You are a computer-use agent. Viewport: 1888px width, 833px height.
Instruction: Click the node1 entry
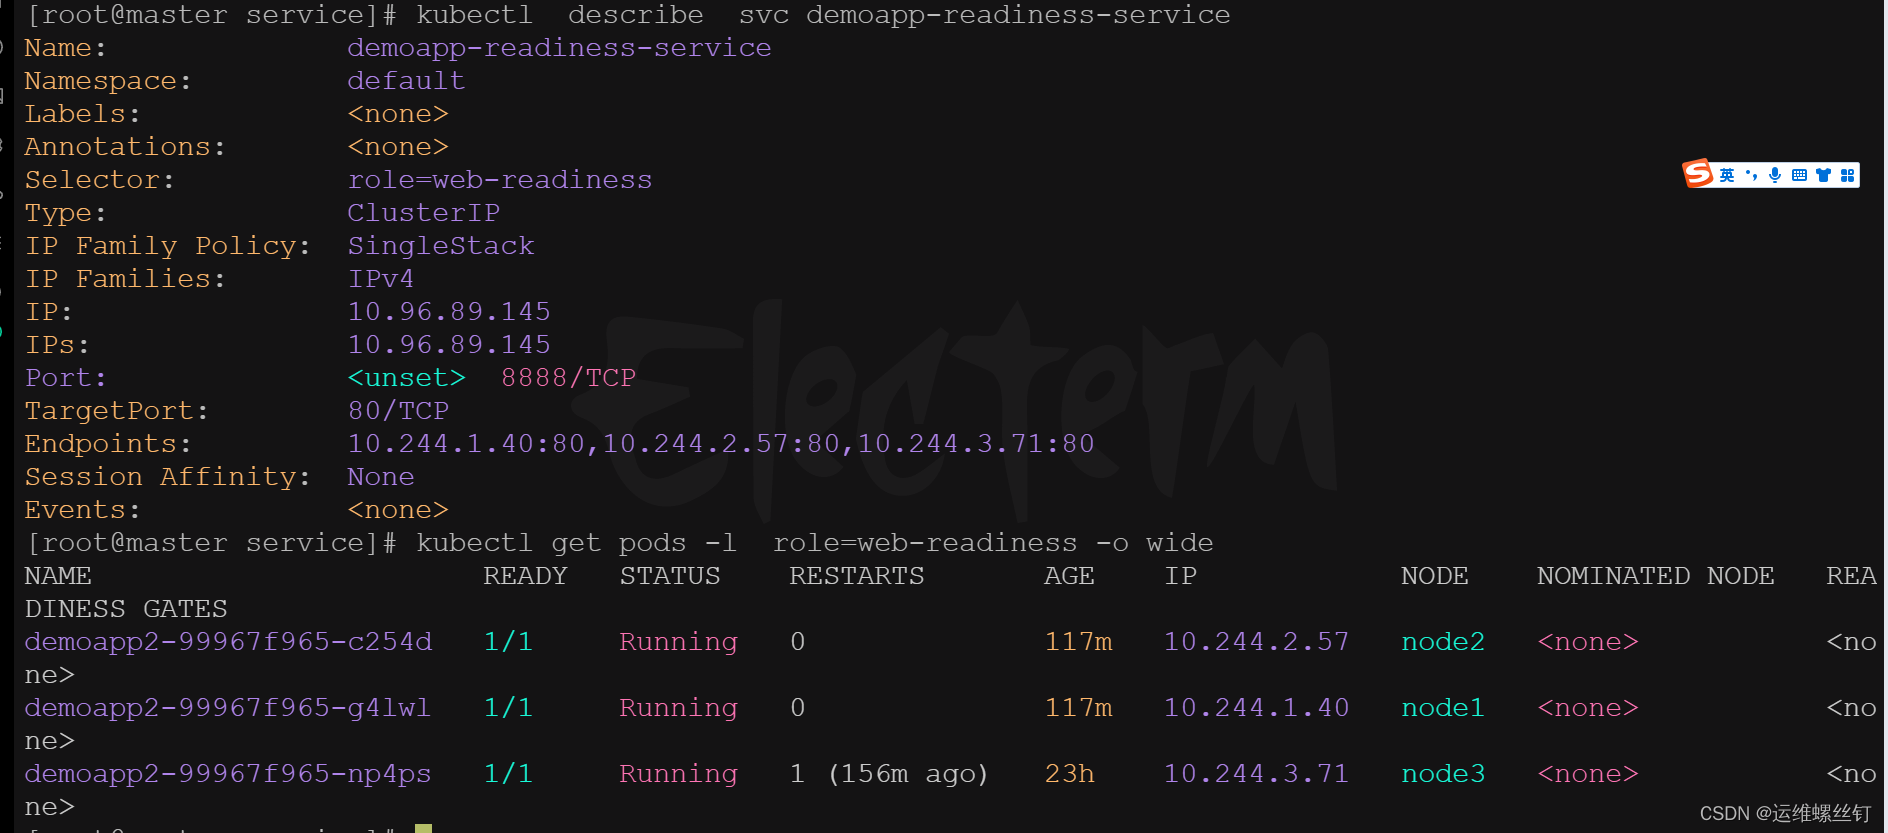[x=1443, y=708]
